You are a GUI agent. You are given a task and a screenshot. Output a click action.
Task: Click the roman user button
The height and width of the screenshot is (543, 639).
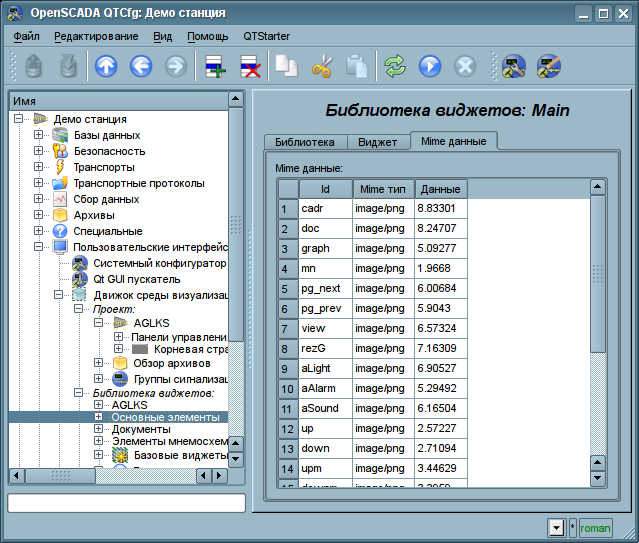(x=595, y=527)
